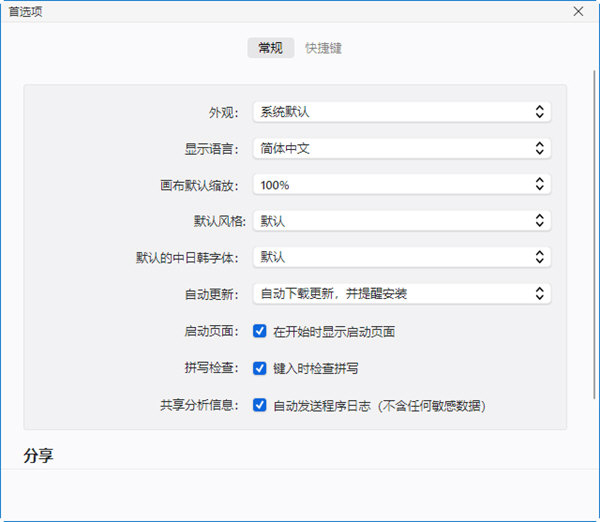This screenshot has width=600, height=522.
Task: Uncheck the 在开始时显示启动页面 checkbox
Action: (260, 331)
